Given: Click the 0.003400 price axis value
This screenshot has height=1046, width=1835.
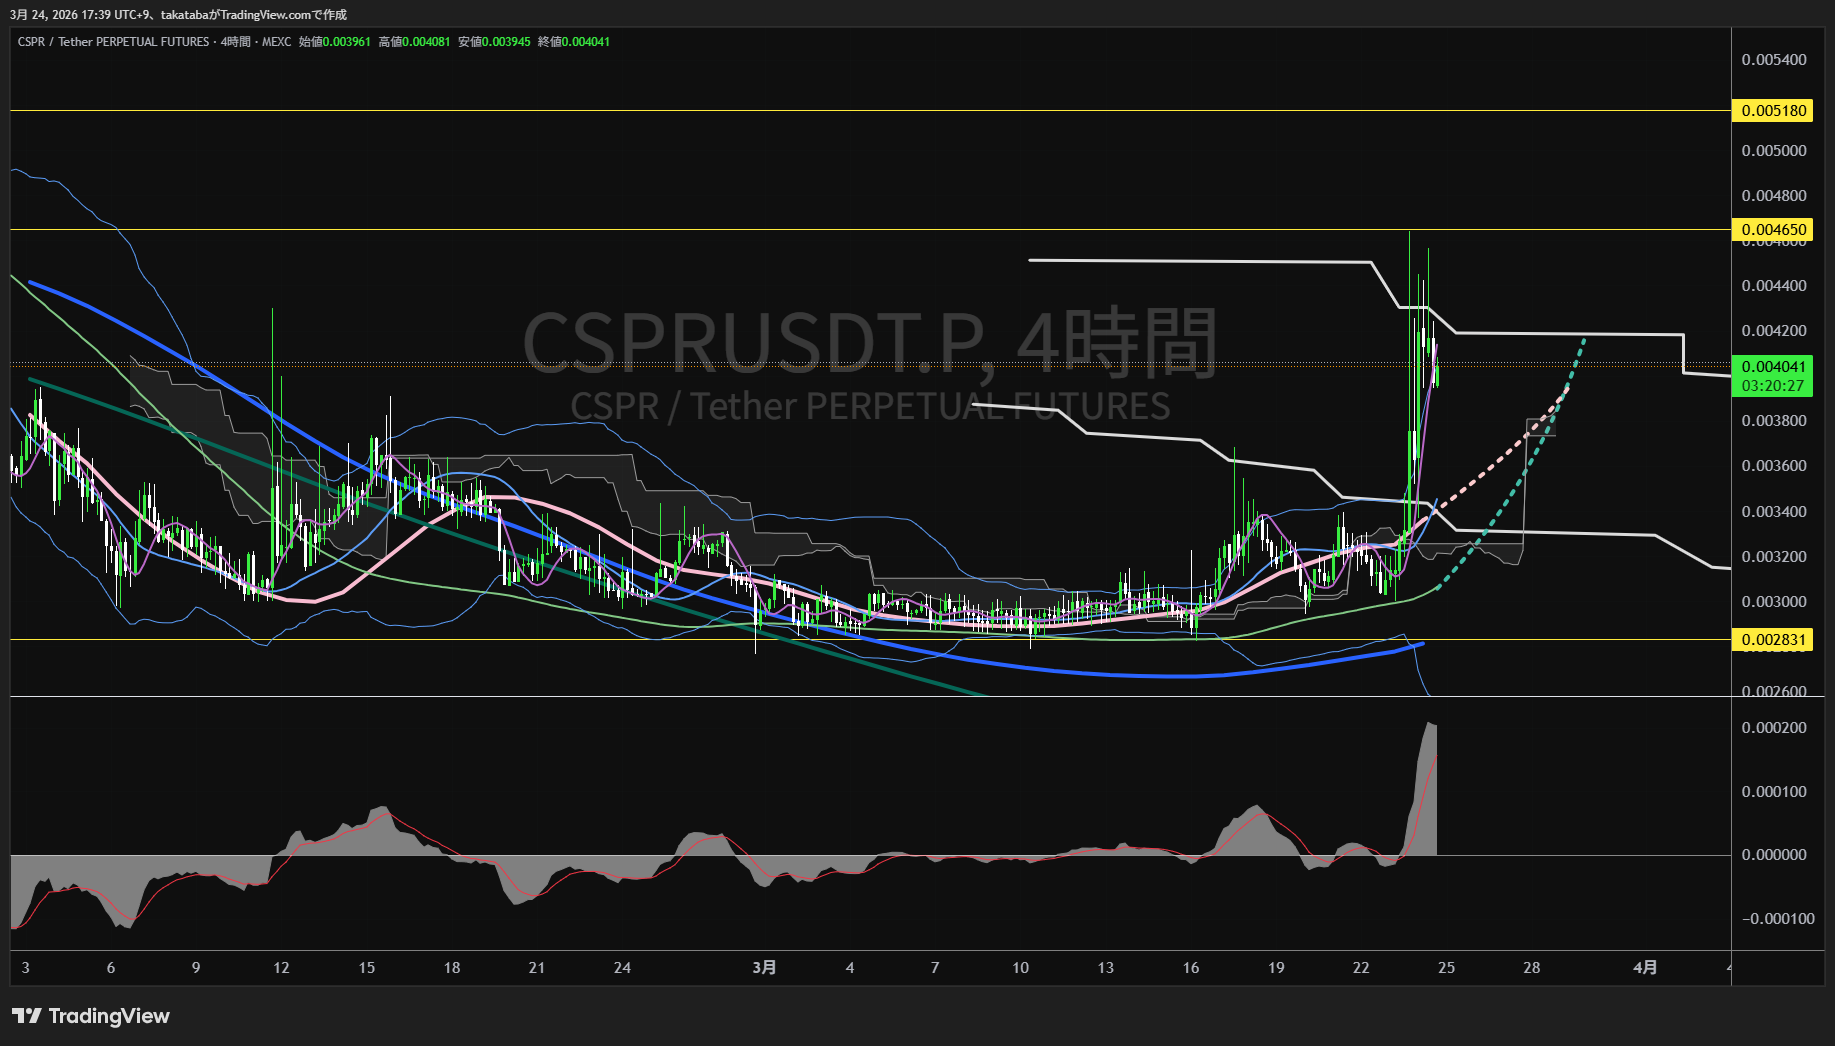Looking at the screenshot, I should 1774,511.
